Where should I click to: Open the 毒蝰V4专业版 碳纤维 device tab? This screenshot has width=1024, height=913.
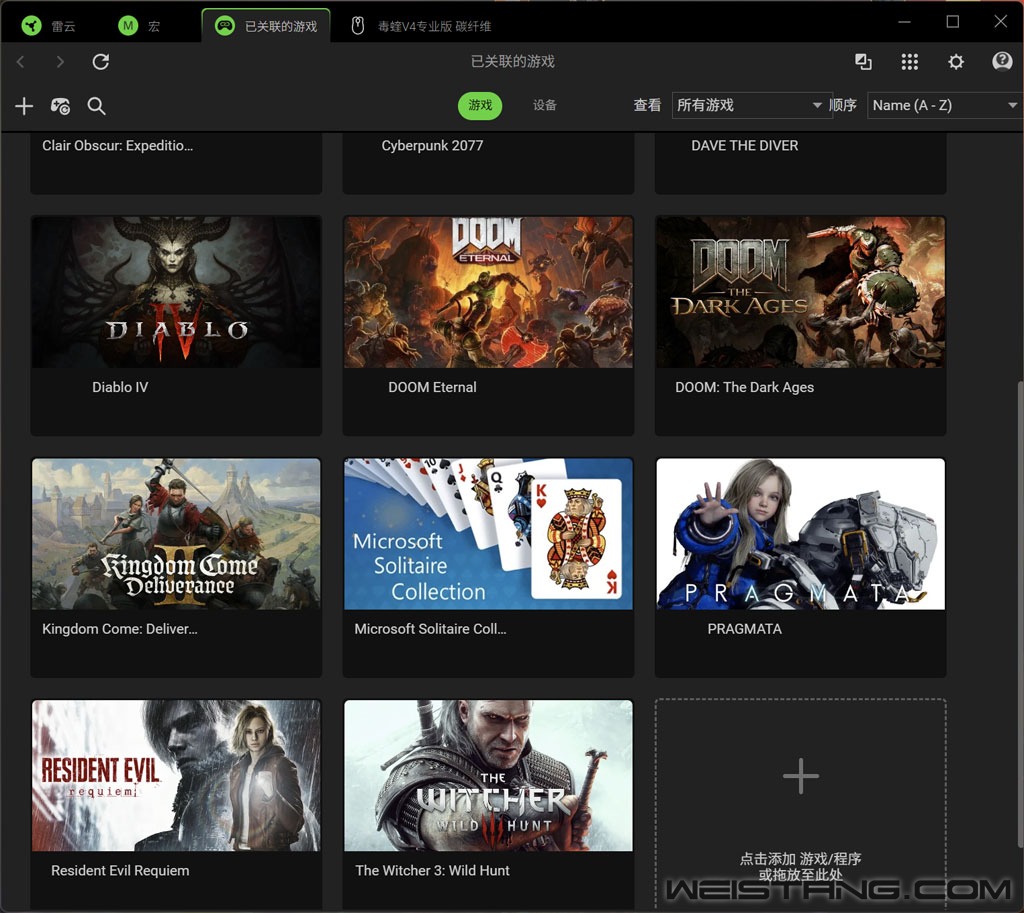point(421,26)
